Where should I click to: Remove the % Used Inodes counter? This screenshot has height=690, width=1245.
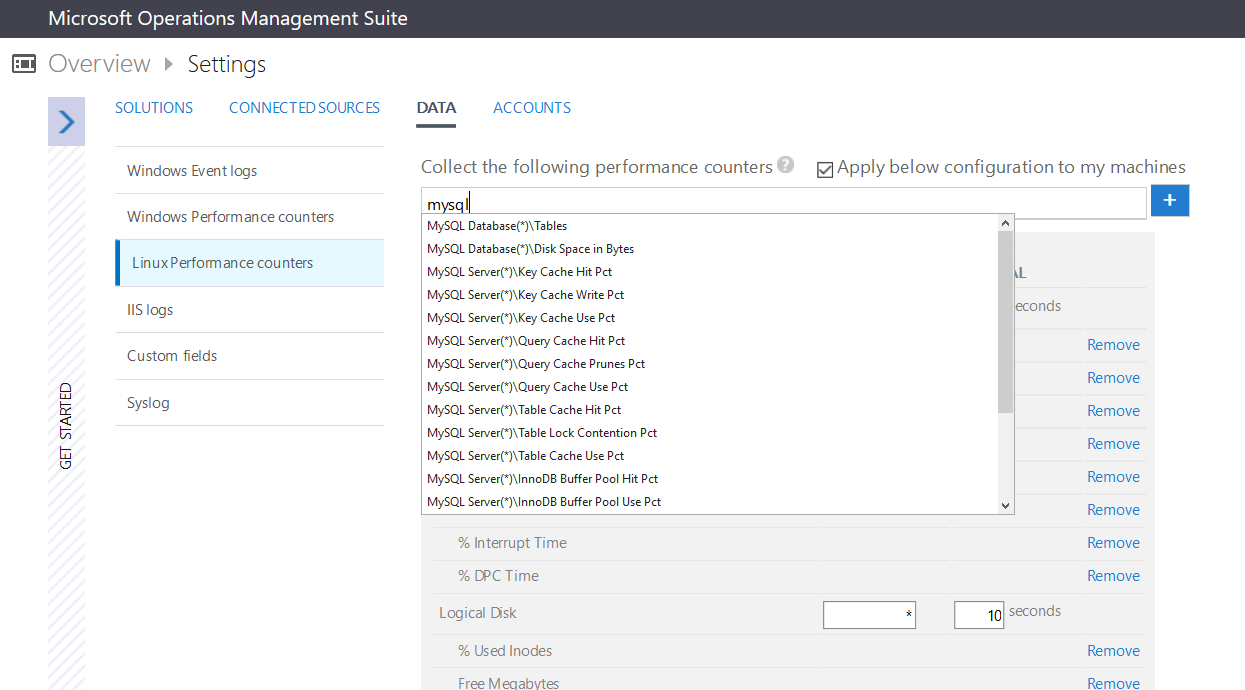[x=1113, y=651]
